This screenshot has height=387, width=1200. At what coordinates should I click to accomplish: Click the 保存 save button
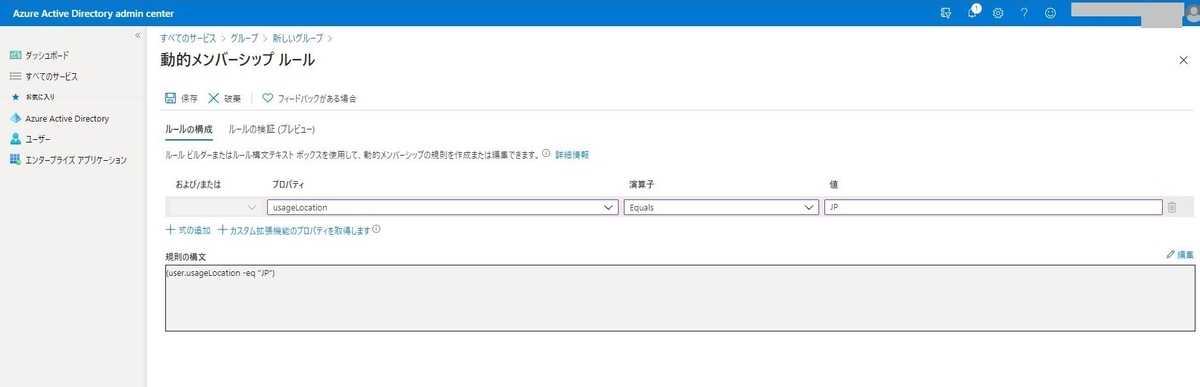pyautogui.click(x=181, y=98)
